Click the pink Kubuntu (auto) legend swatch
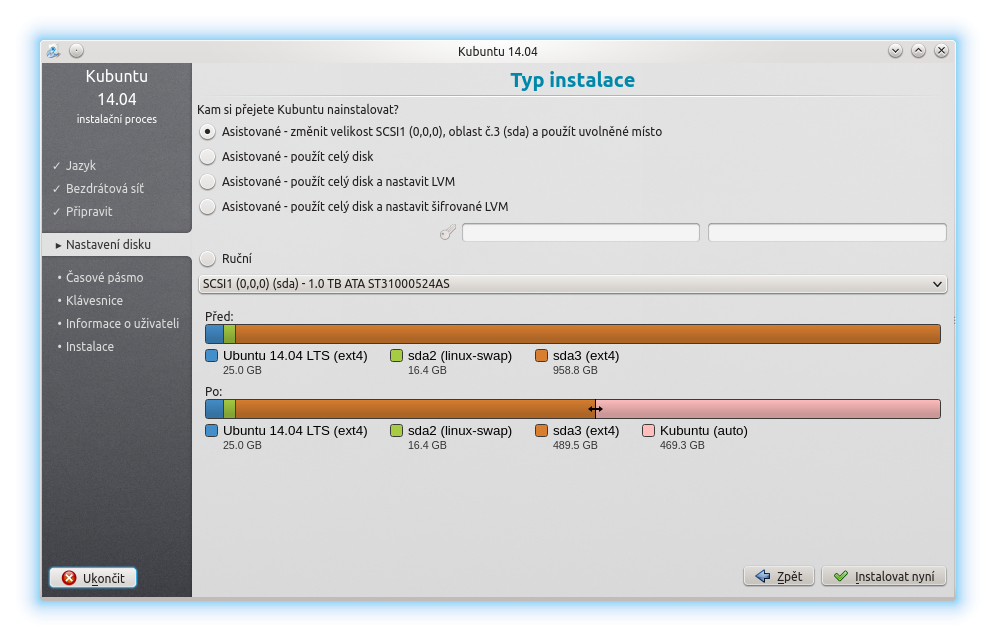The width and height of the screenshot is (996, 641). click(x=648, y=431)
